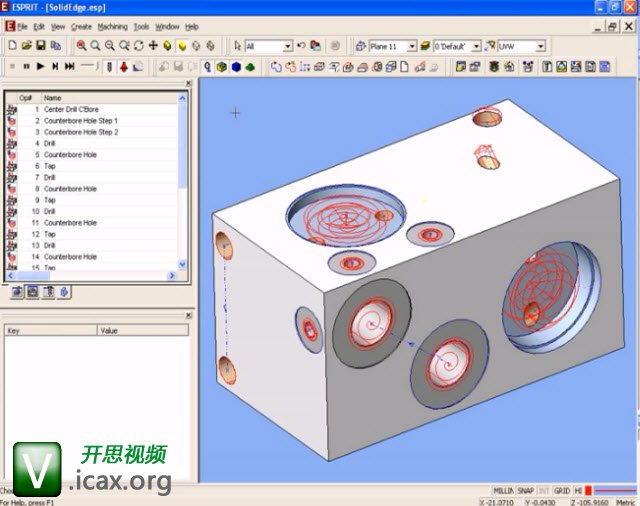640x506 pixels.
Task: Click the undo arrow icon
Action: click(301, 46)
